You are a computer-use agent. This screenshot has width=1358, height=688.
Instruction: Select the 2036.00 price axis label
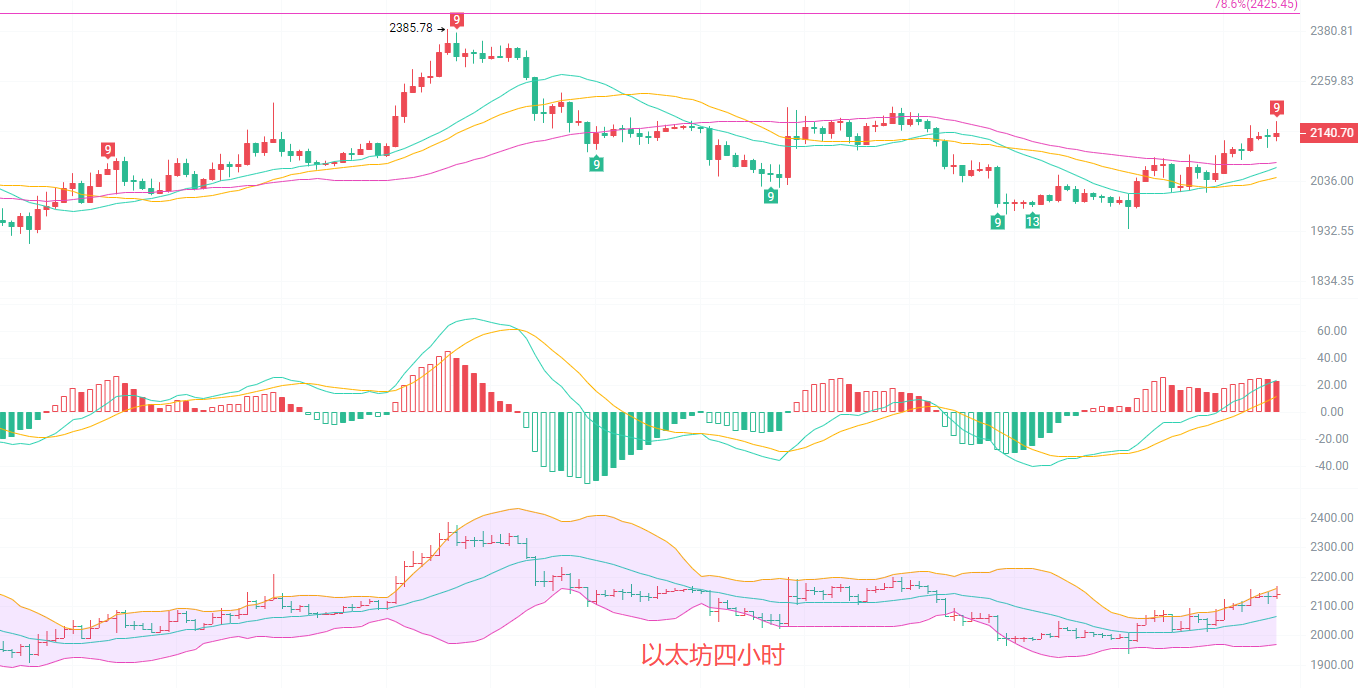(1331, 181)
